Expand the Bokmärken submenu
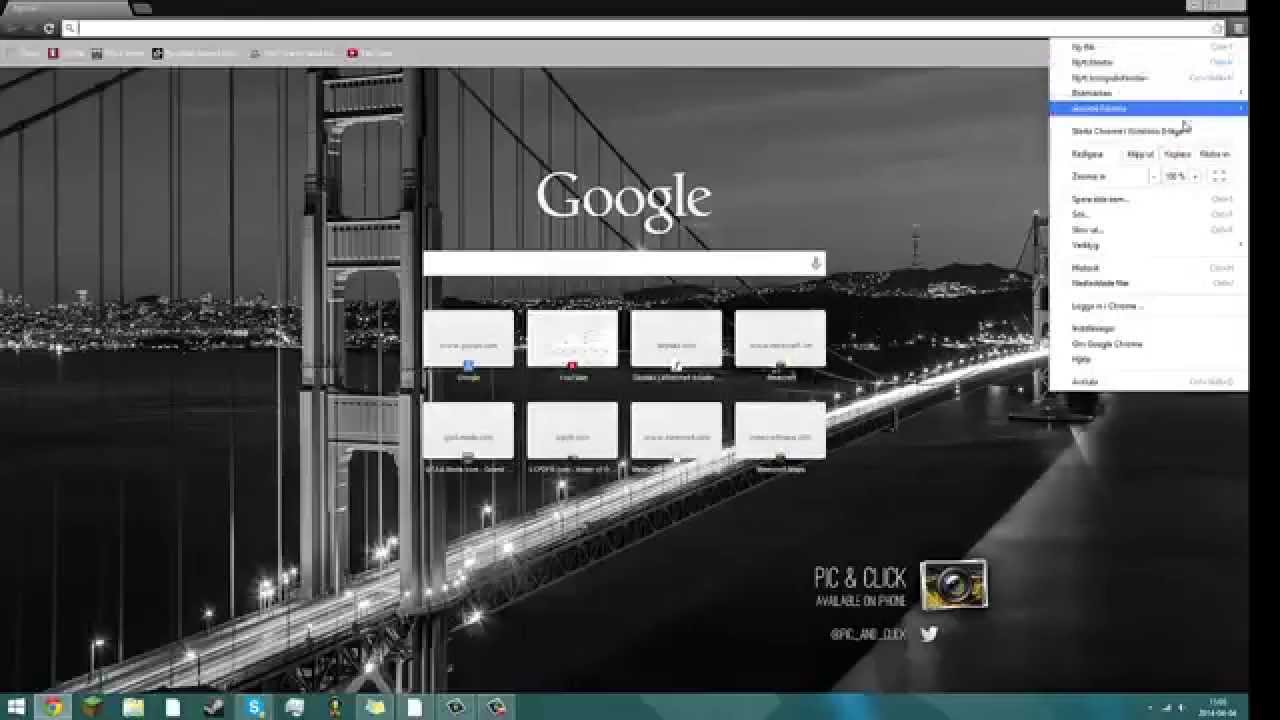Viewport: 1280px width, 720px height. coord(1148,93)
